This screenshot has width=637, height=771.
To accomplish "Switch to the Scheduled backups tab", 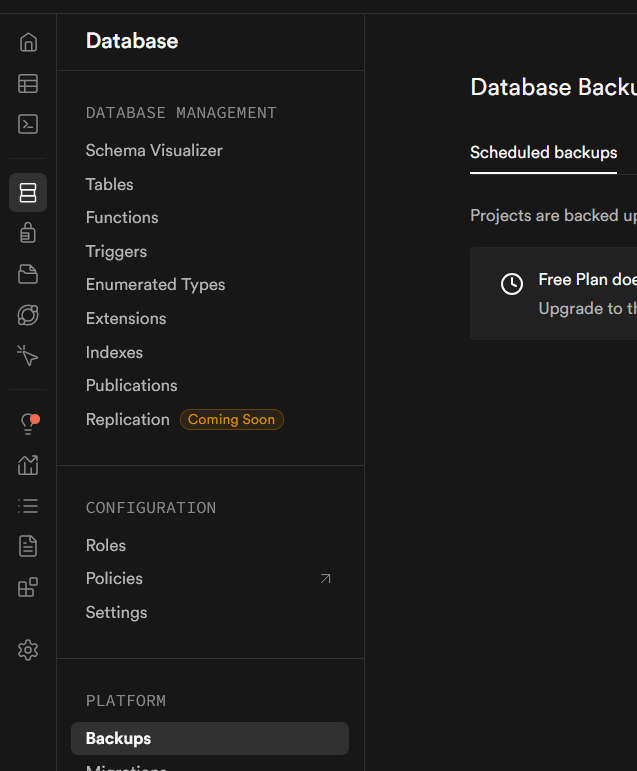I will tap(543, 153).
